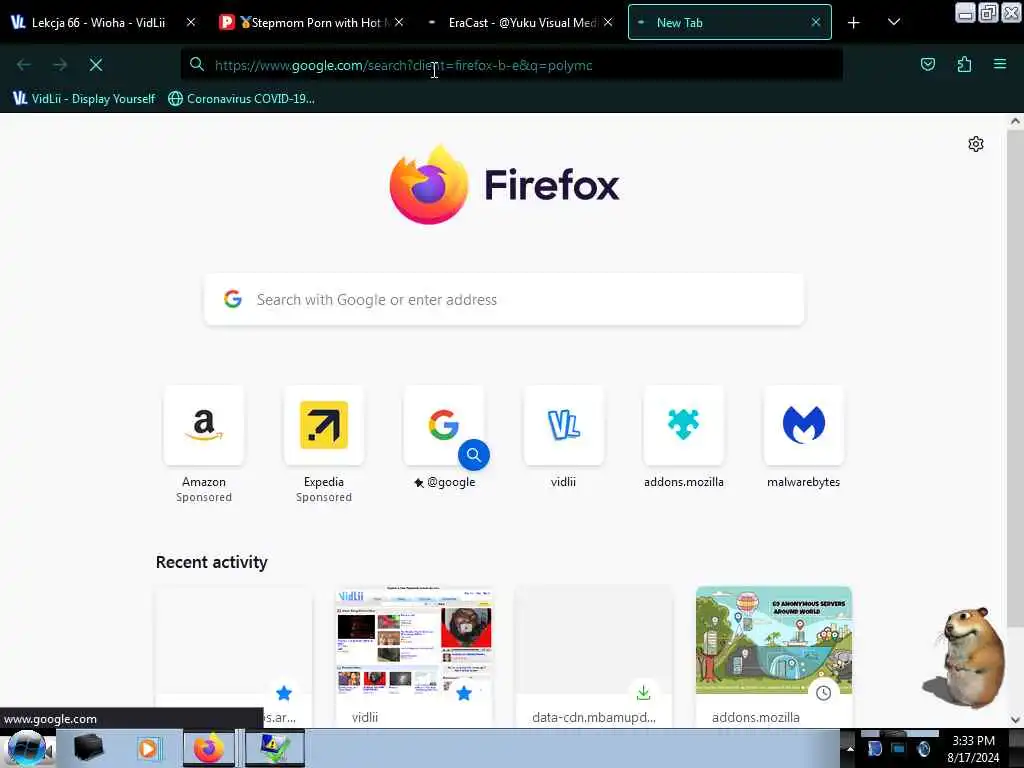Open the Windows Start orb

point(27,748)
